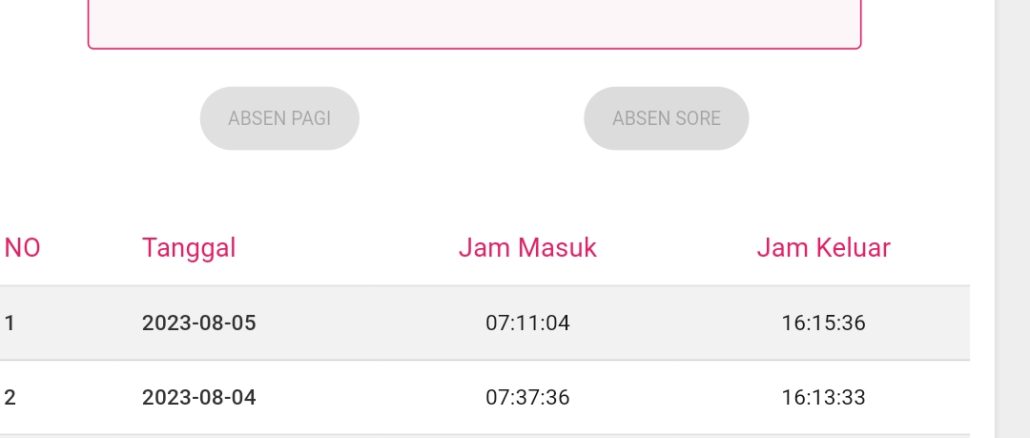Click the gray strip at the right edge

pos(1012,219)
